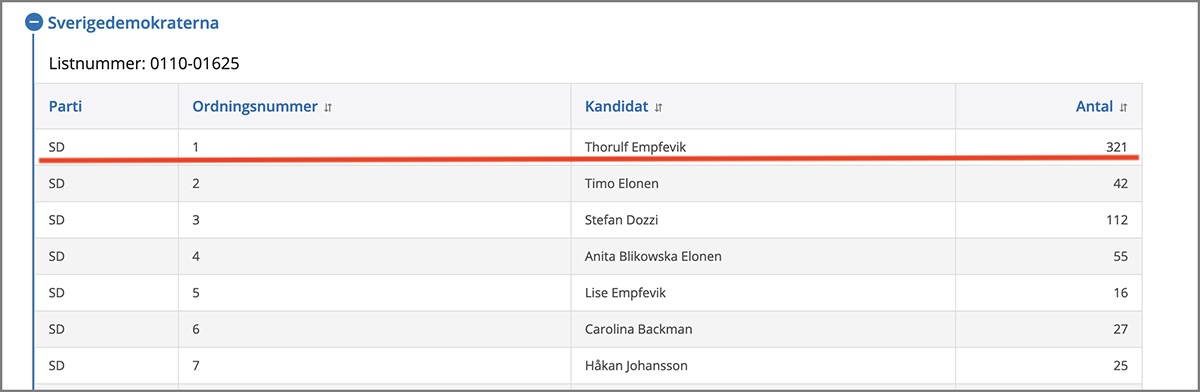This screenshot has height=392, width=1200.
Task: Collapse the Sverigedemokraterna section minus icon
Action: tap(35, 21)
